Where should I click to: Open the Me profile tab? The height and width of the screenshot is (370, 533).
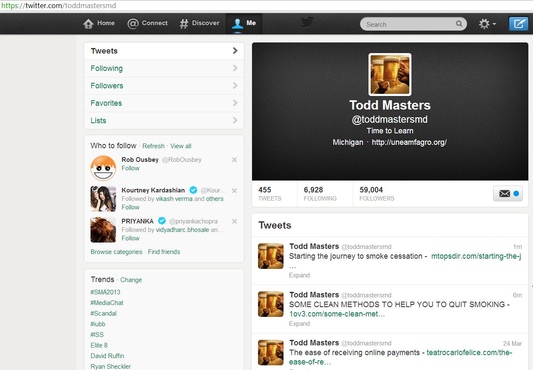tap(244, 23)
